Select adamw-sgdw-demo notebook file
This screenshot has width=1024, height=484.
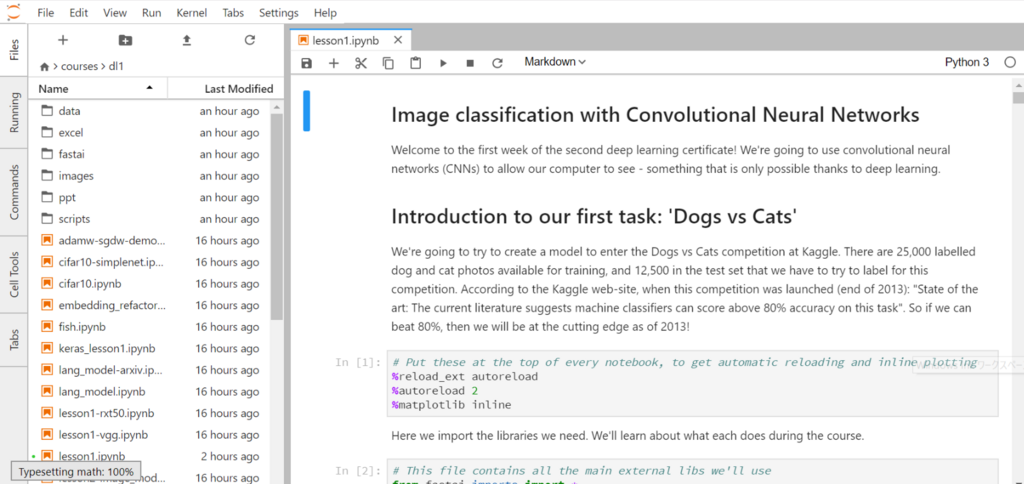click(x=149, y=240)
